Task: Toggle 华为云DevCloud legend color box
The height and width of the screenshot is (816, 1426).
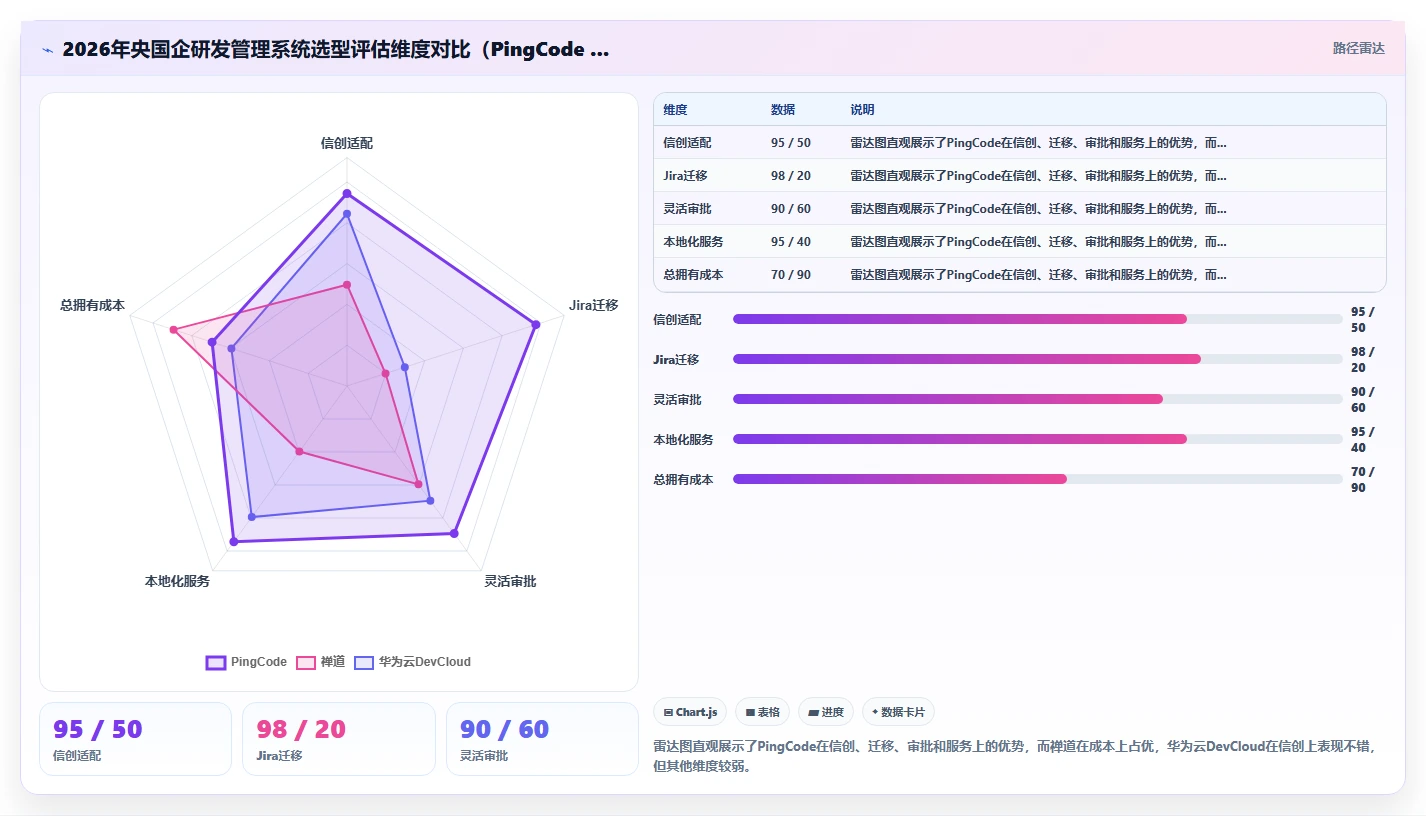Action: 364,662
